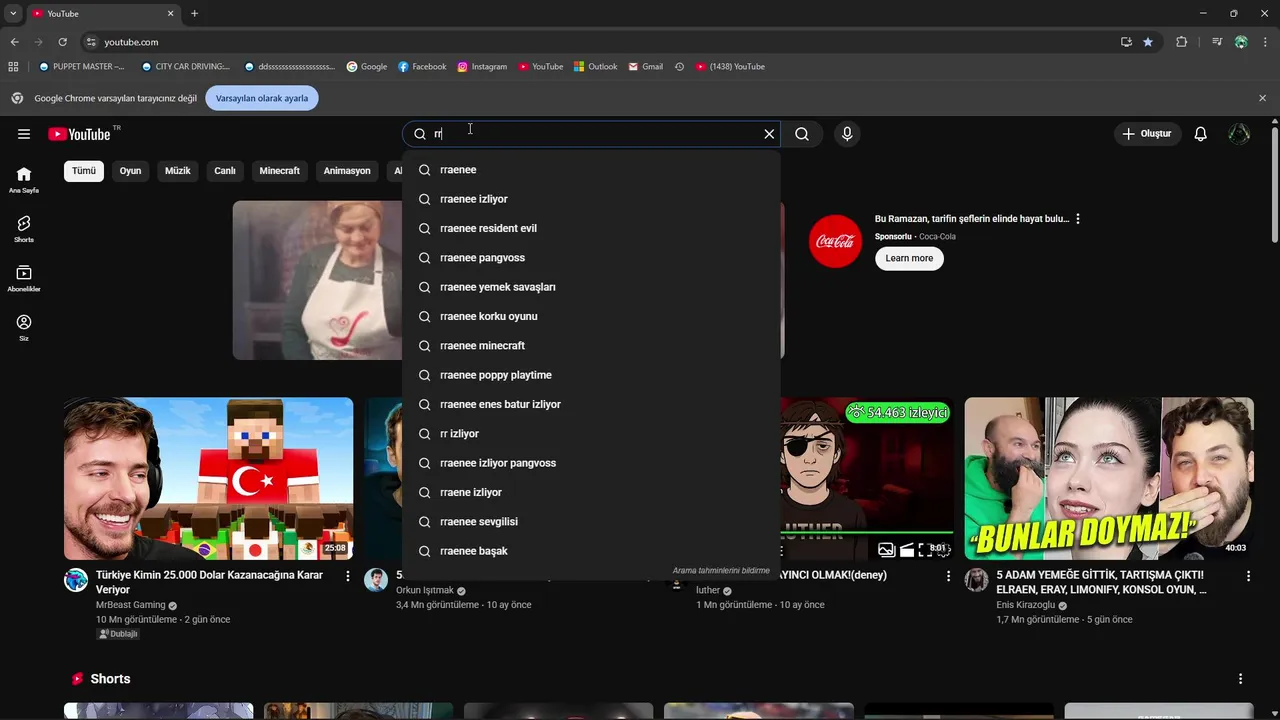Open Shorts from the sidebar
This screenshot has height=720, width=1280.
[x=24, y=230]
